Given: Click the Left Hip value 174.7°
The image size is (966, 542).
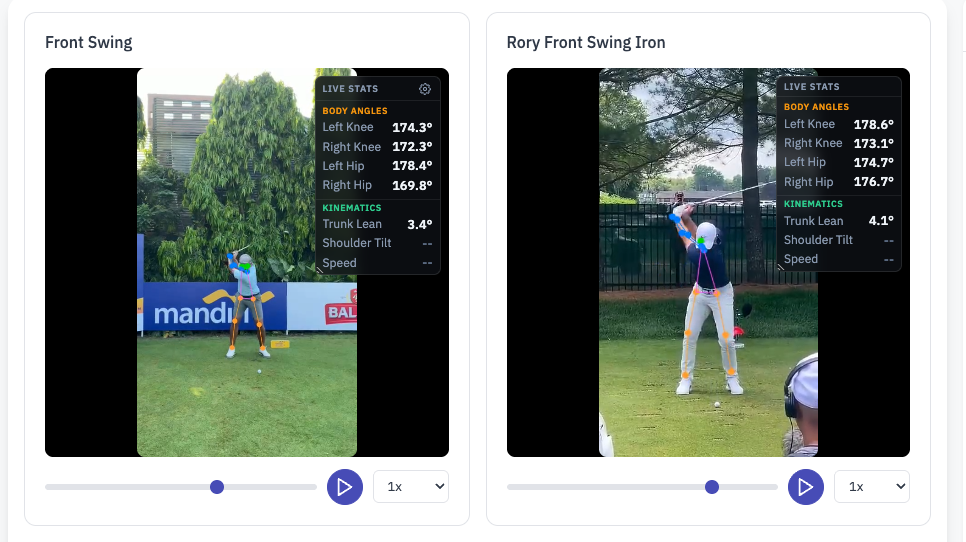Looking at the screenshot, I should point(874,163).
